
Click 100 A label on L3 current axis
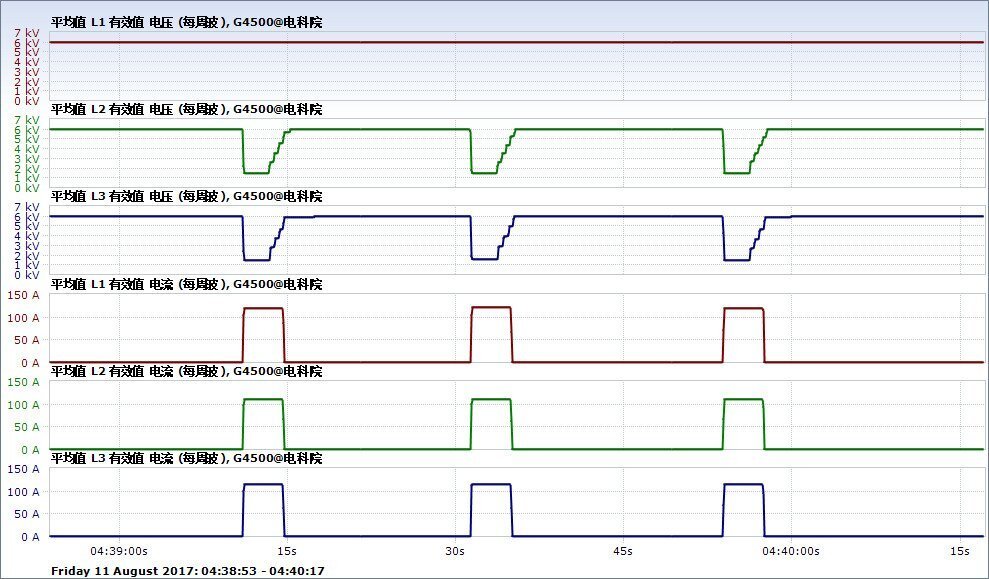click(x=23, y=491)
